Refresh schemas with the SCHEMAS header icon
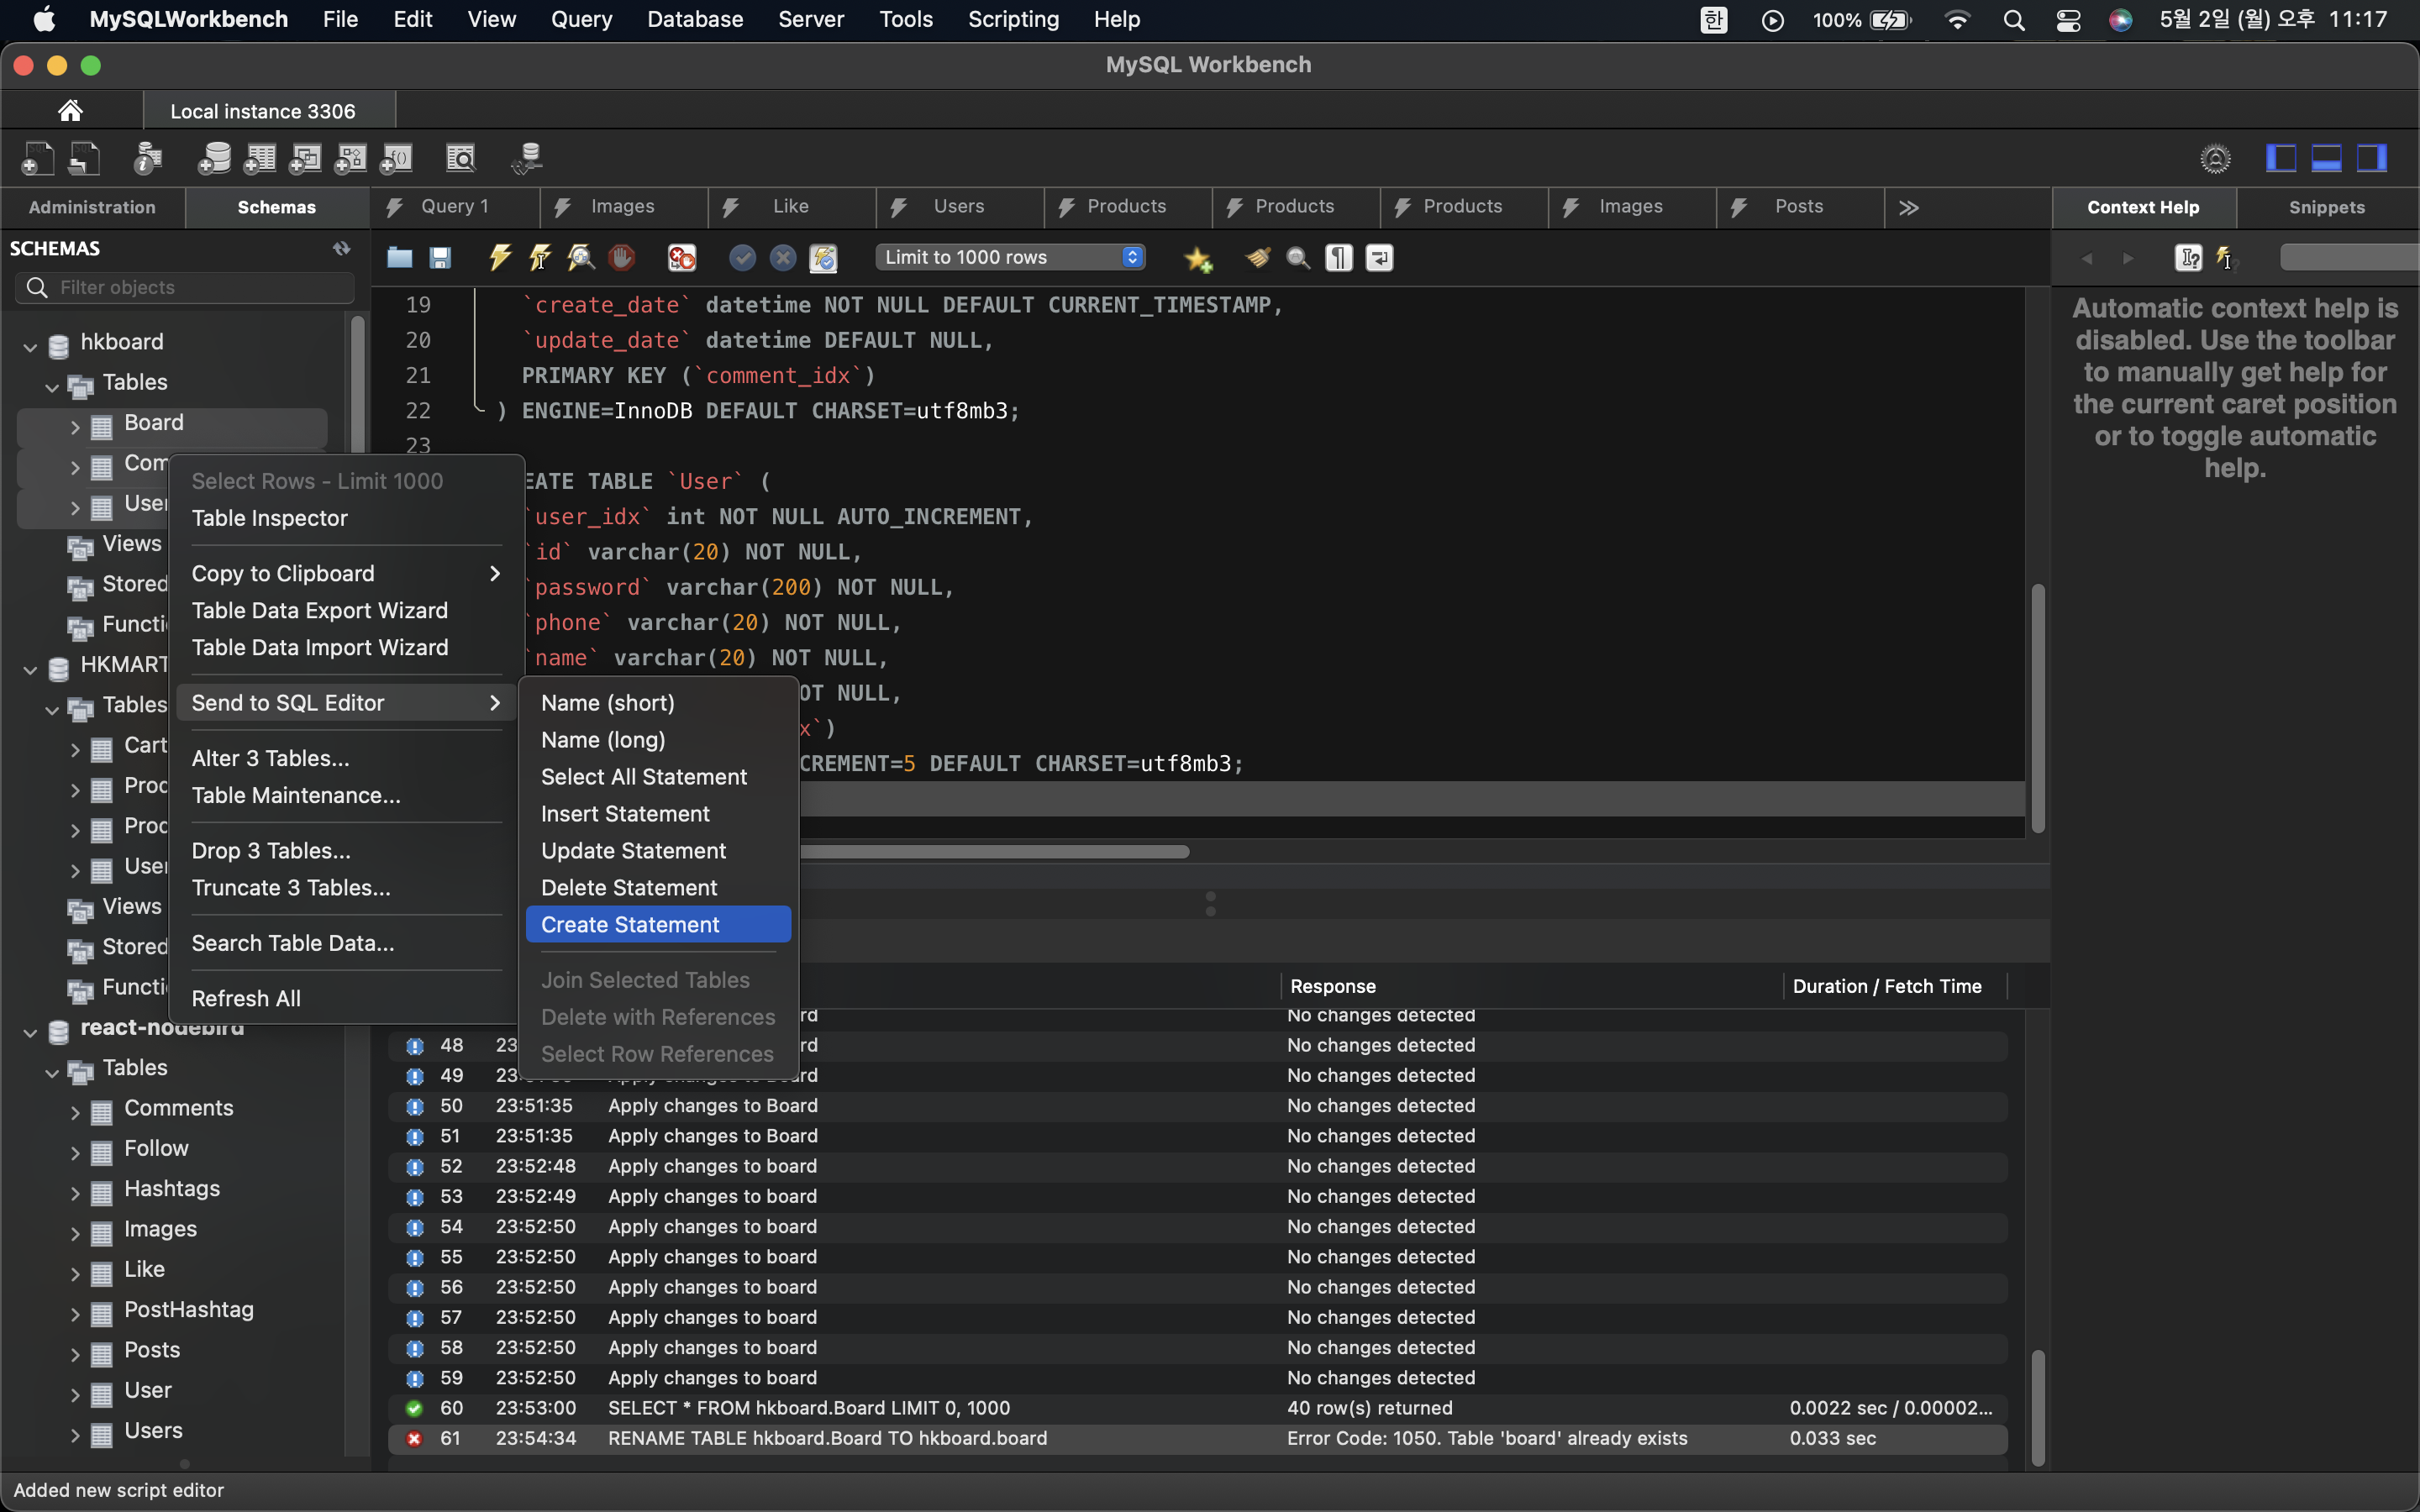This screenshot has width=2420, height=1512. pyautogui.click(x=341, y=248)
